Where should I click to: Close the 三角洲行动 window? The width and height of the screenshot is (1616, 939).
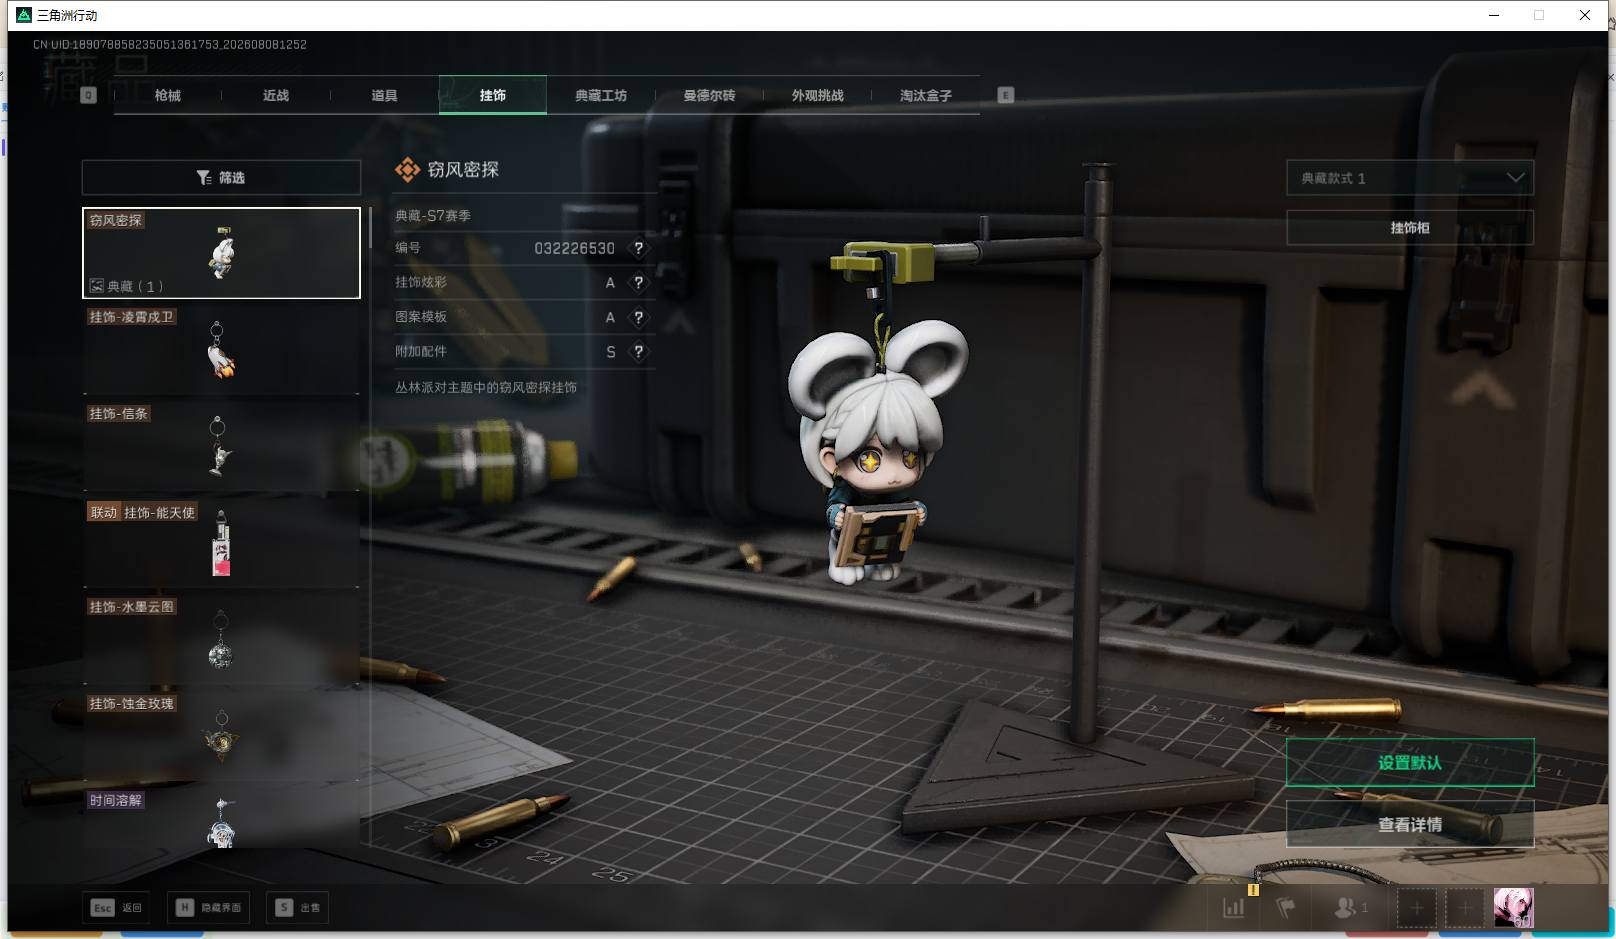point(1585,15)
